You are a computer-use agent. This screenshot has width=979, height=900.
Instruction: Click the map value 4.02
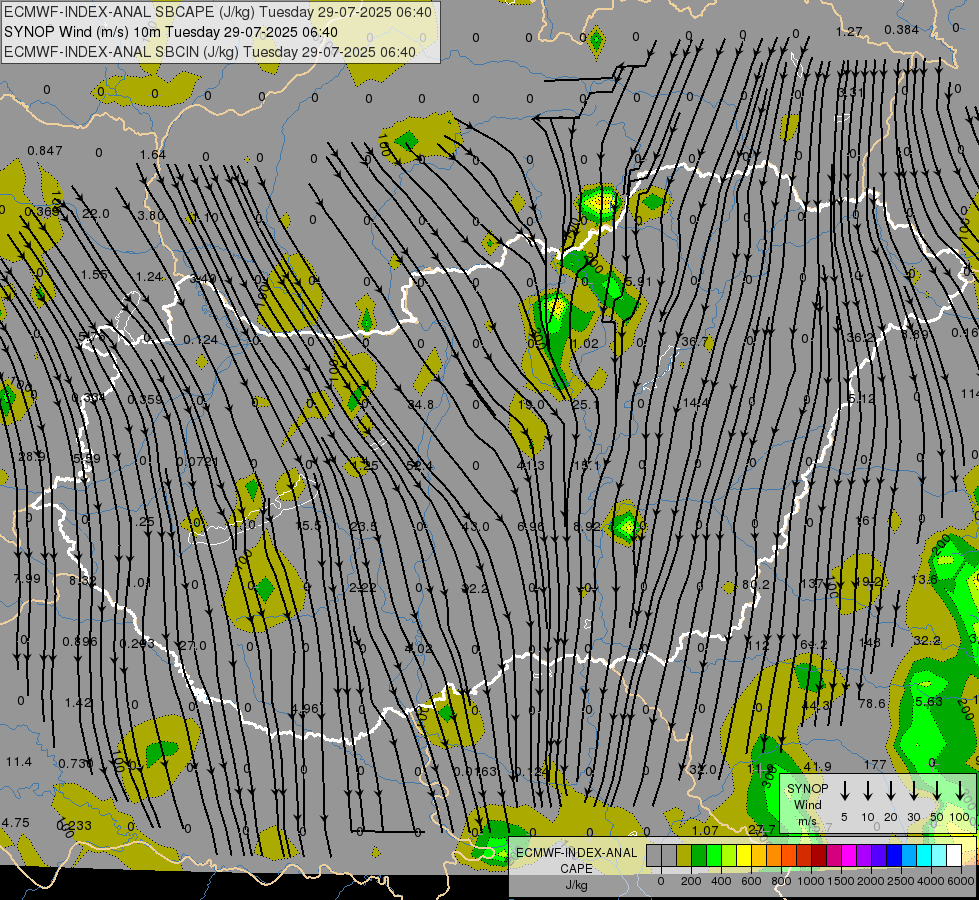tap(418, 648)
